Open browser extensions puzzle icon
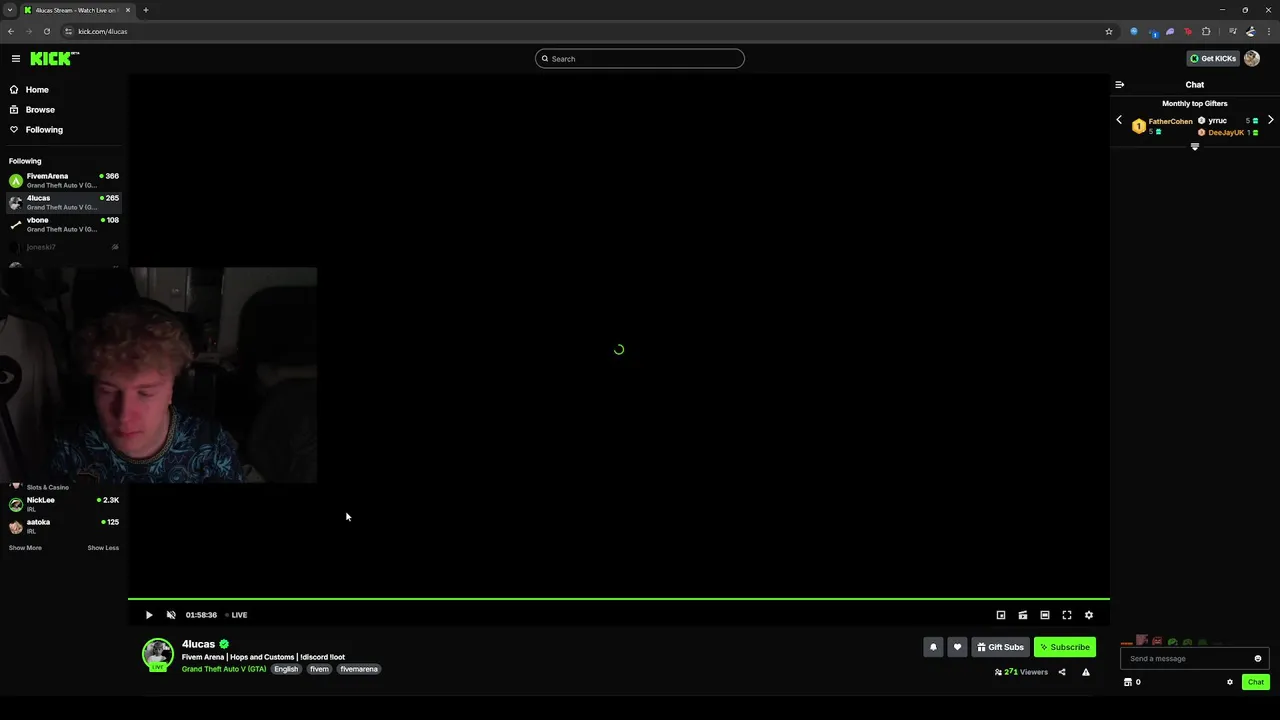Viewport: 1280px width, 720px height. tap(1206, 31)
